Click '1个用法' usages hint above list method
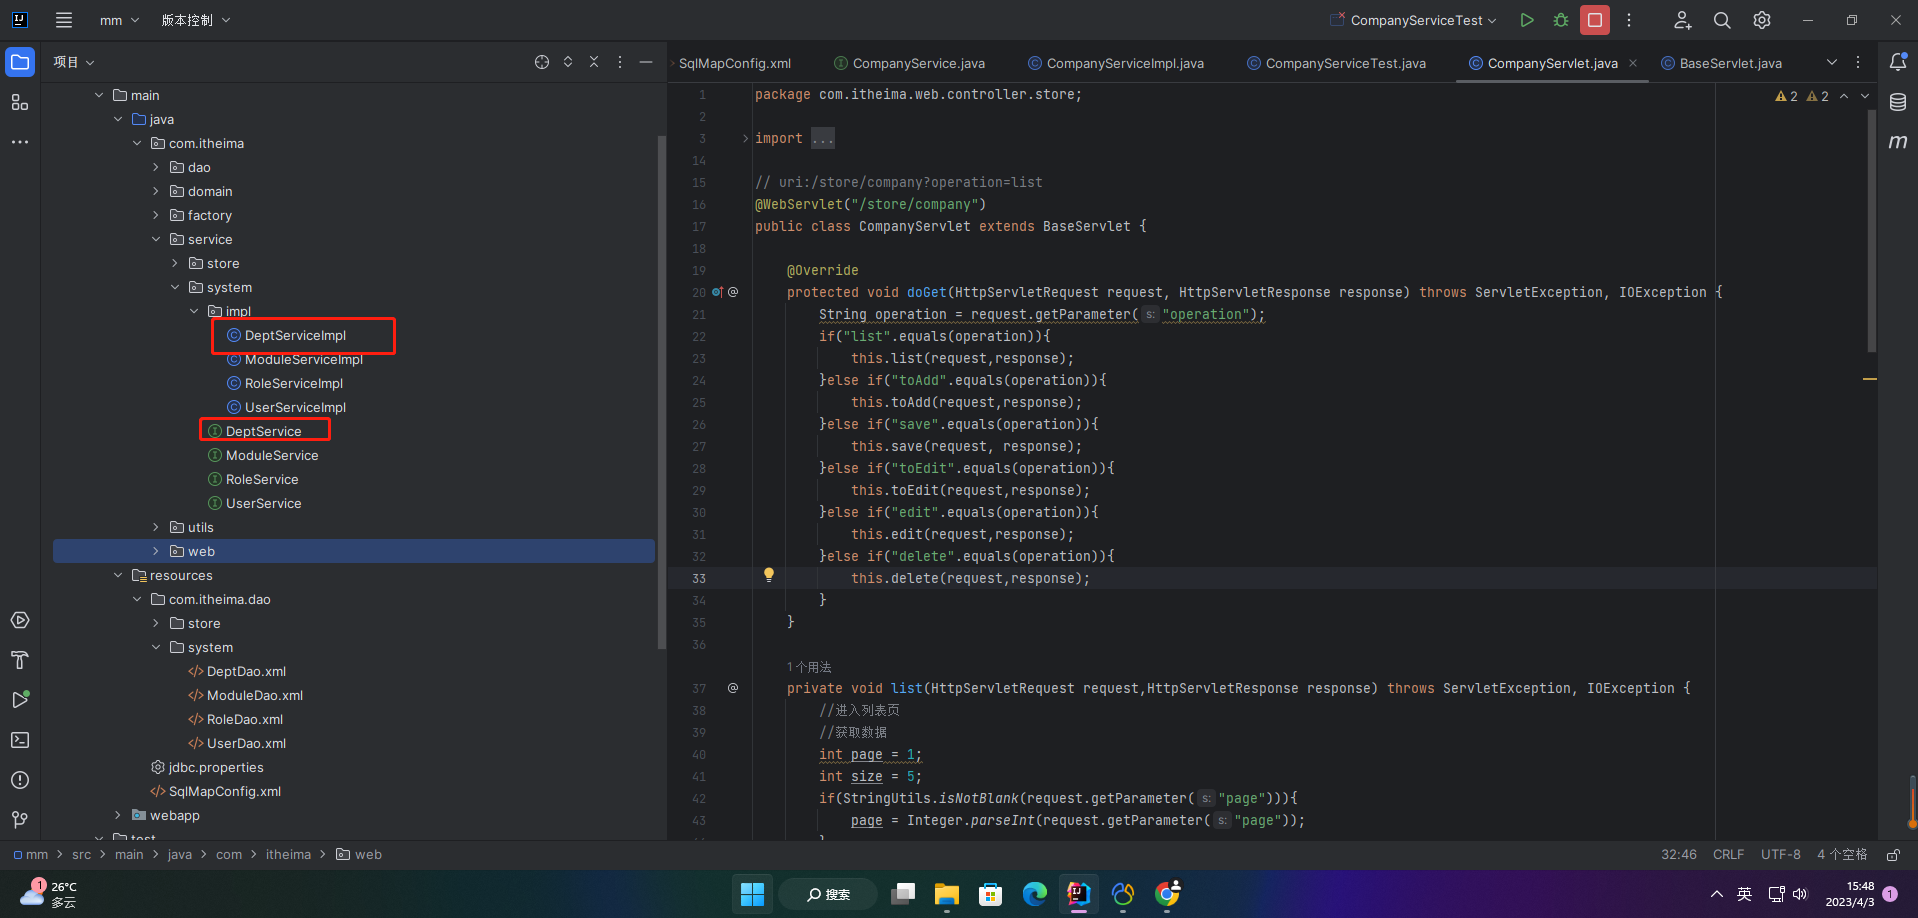Screen dimensions: 1918x918 coord(809,667)
